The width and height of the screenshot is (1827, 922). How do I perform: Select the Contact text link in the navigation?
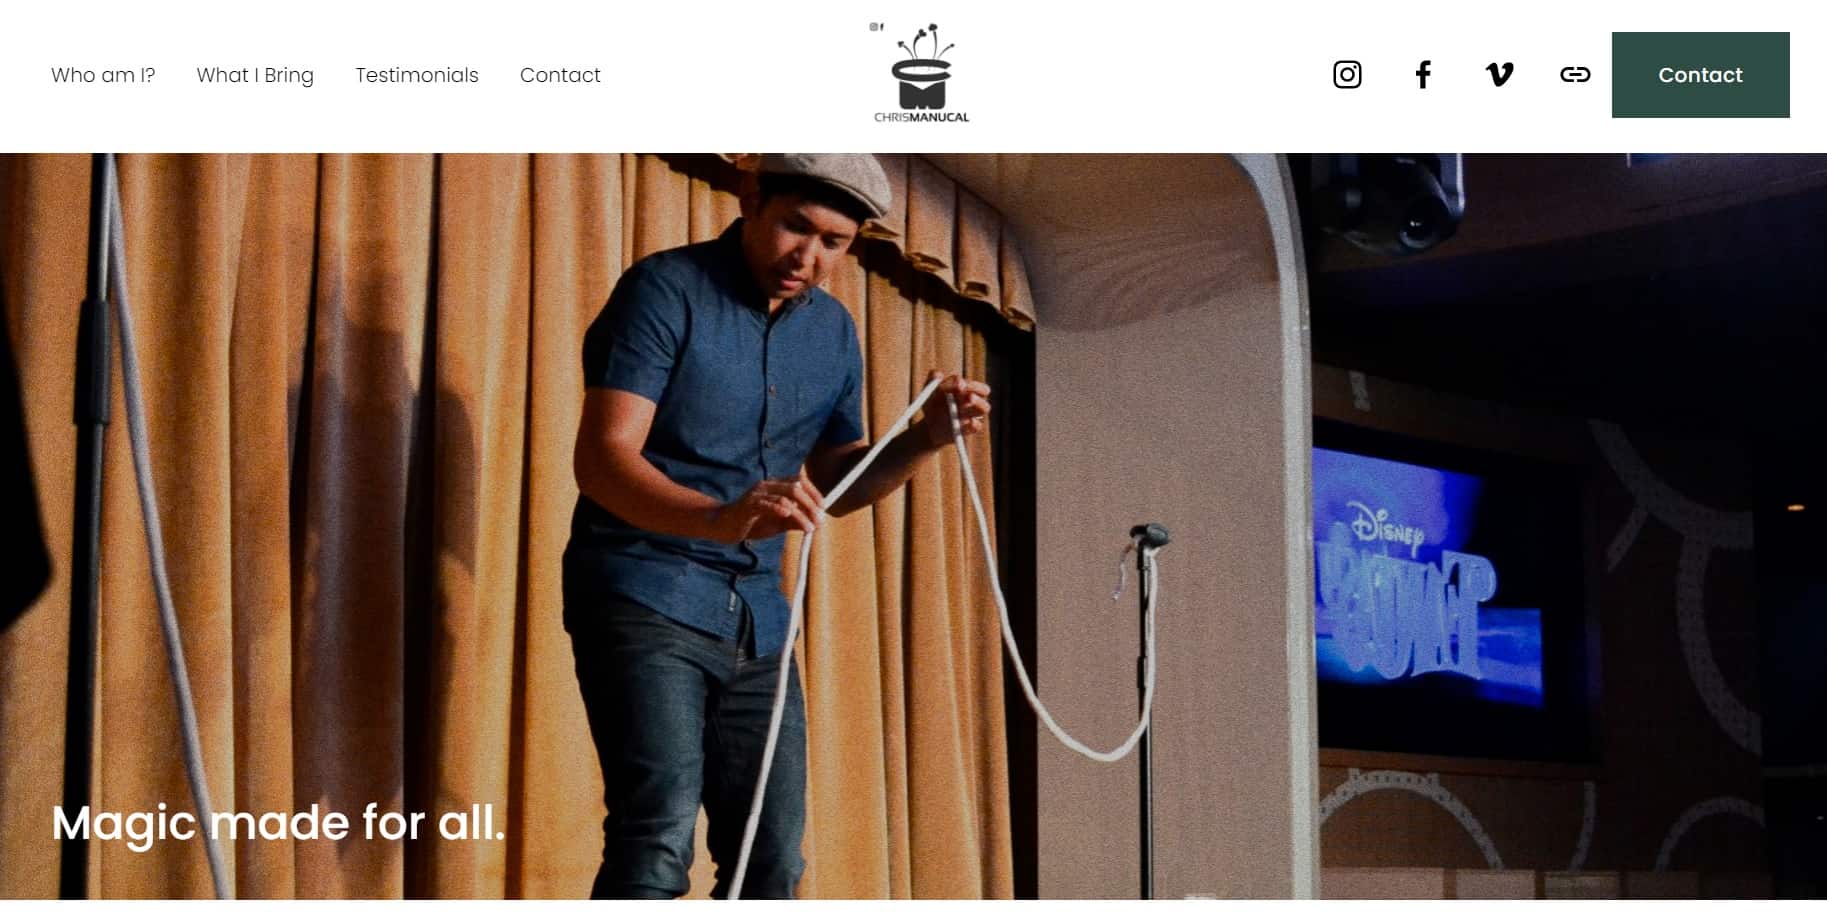tap(560, 75)
